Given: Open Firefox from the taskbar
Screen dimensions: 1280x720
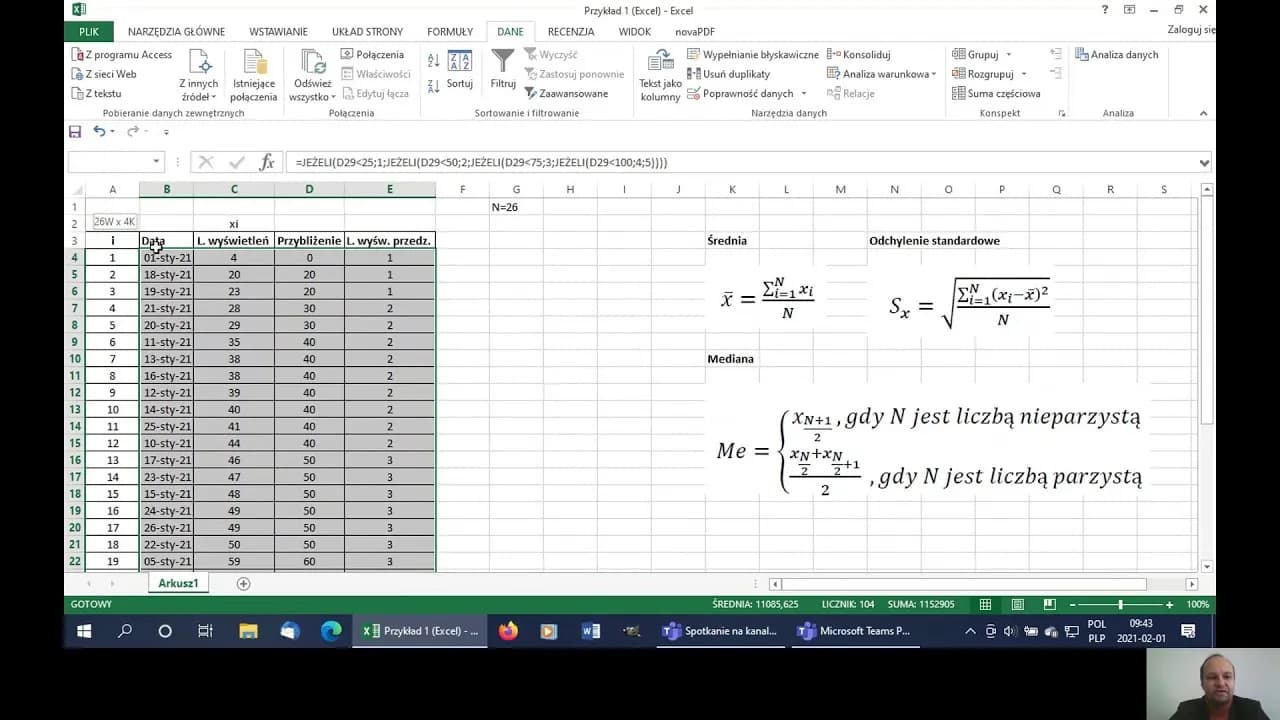Looking at the screenshot, I should tap(508, 631).
